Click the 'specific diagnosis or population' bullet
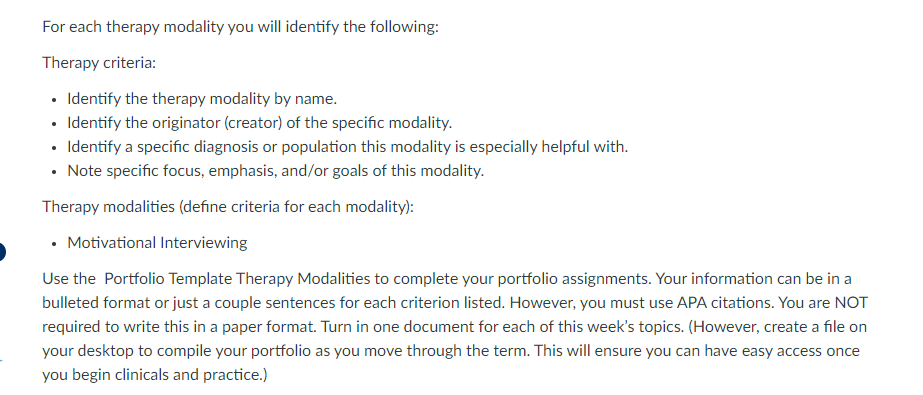 pyautogui.click(x=347, y=147)
